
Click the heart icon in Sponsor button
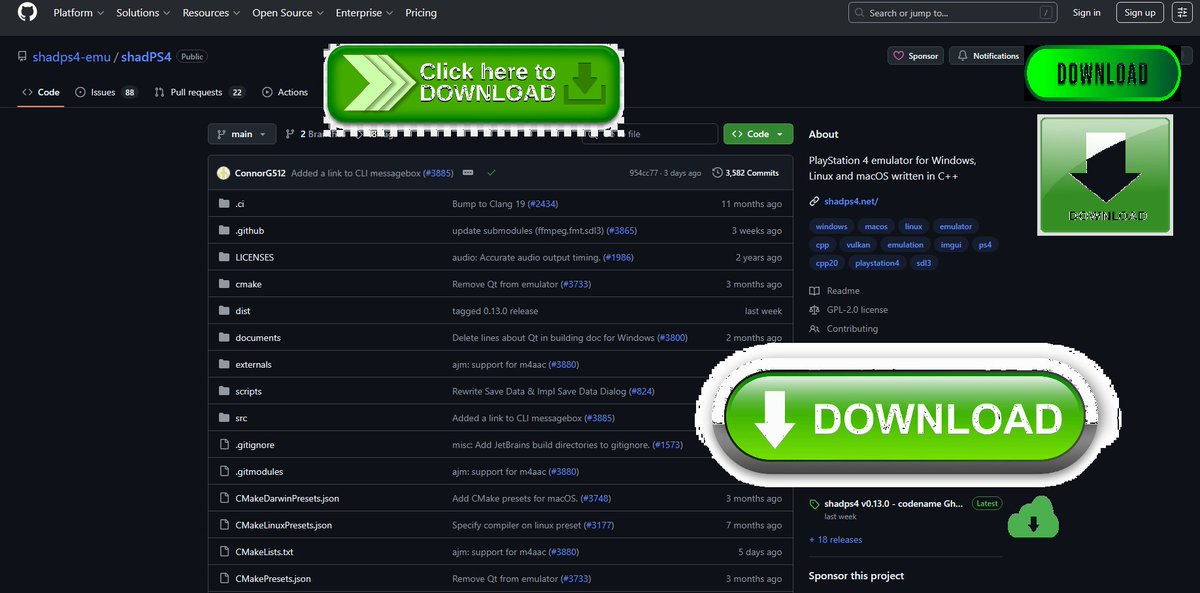tap(898, 56)
